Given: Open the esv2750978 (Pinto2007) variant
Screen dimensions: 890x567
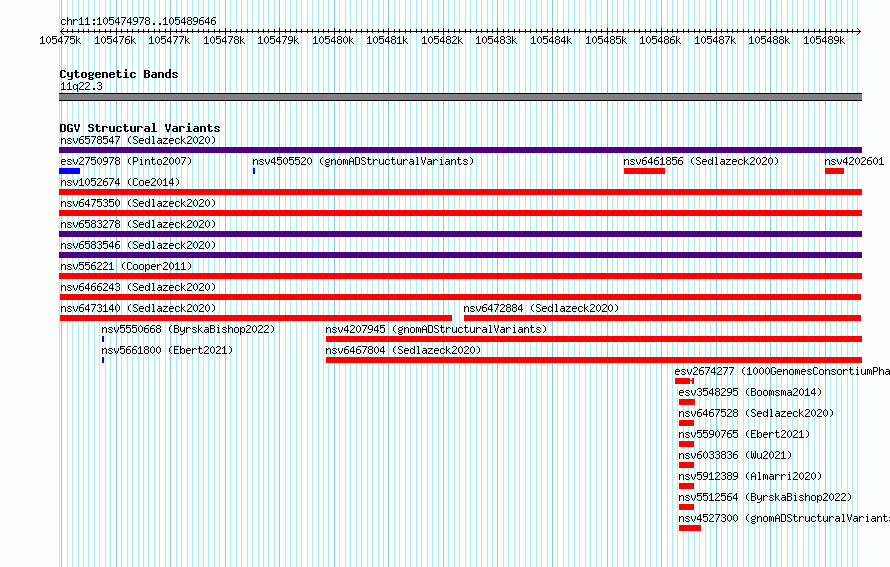Looking at the screenshot, I should point(126,161).
